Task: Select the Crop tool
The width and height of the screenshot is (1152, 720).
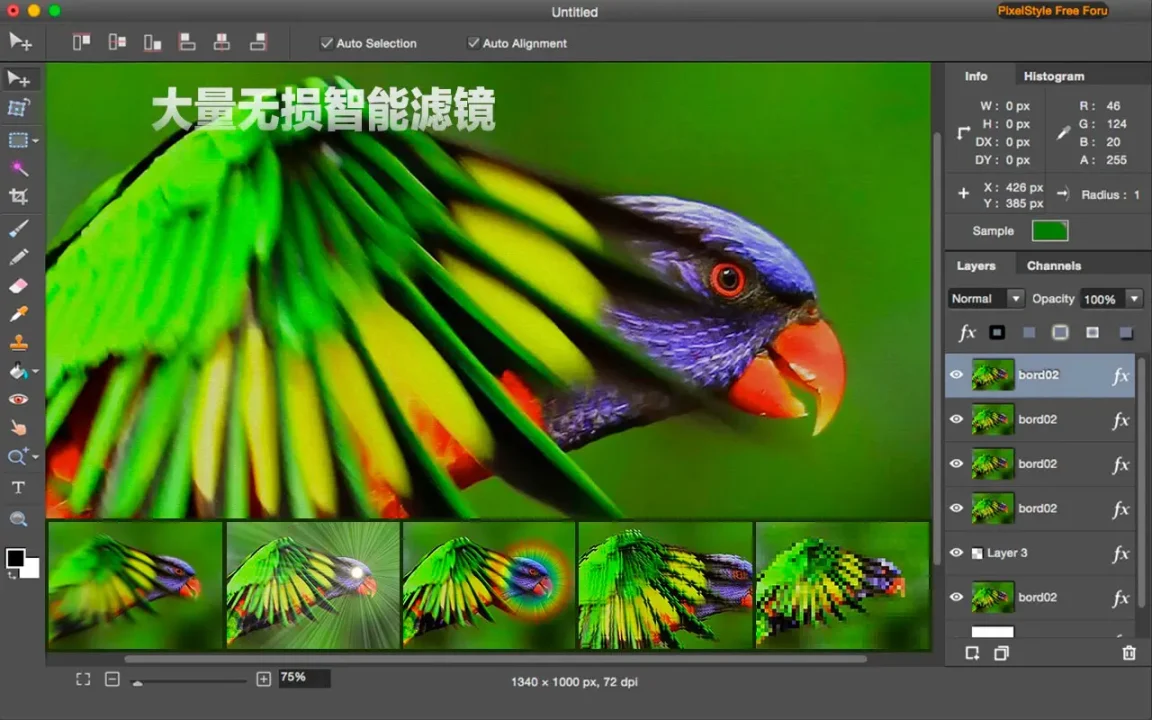Action: point(18,197)
